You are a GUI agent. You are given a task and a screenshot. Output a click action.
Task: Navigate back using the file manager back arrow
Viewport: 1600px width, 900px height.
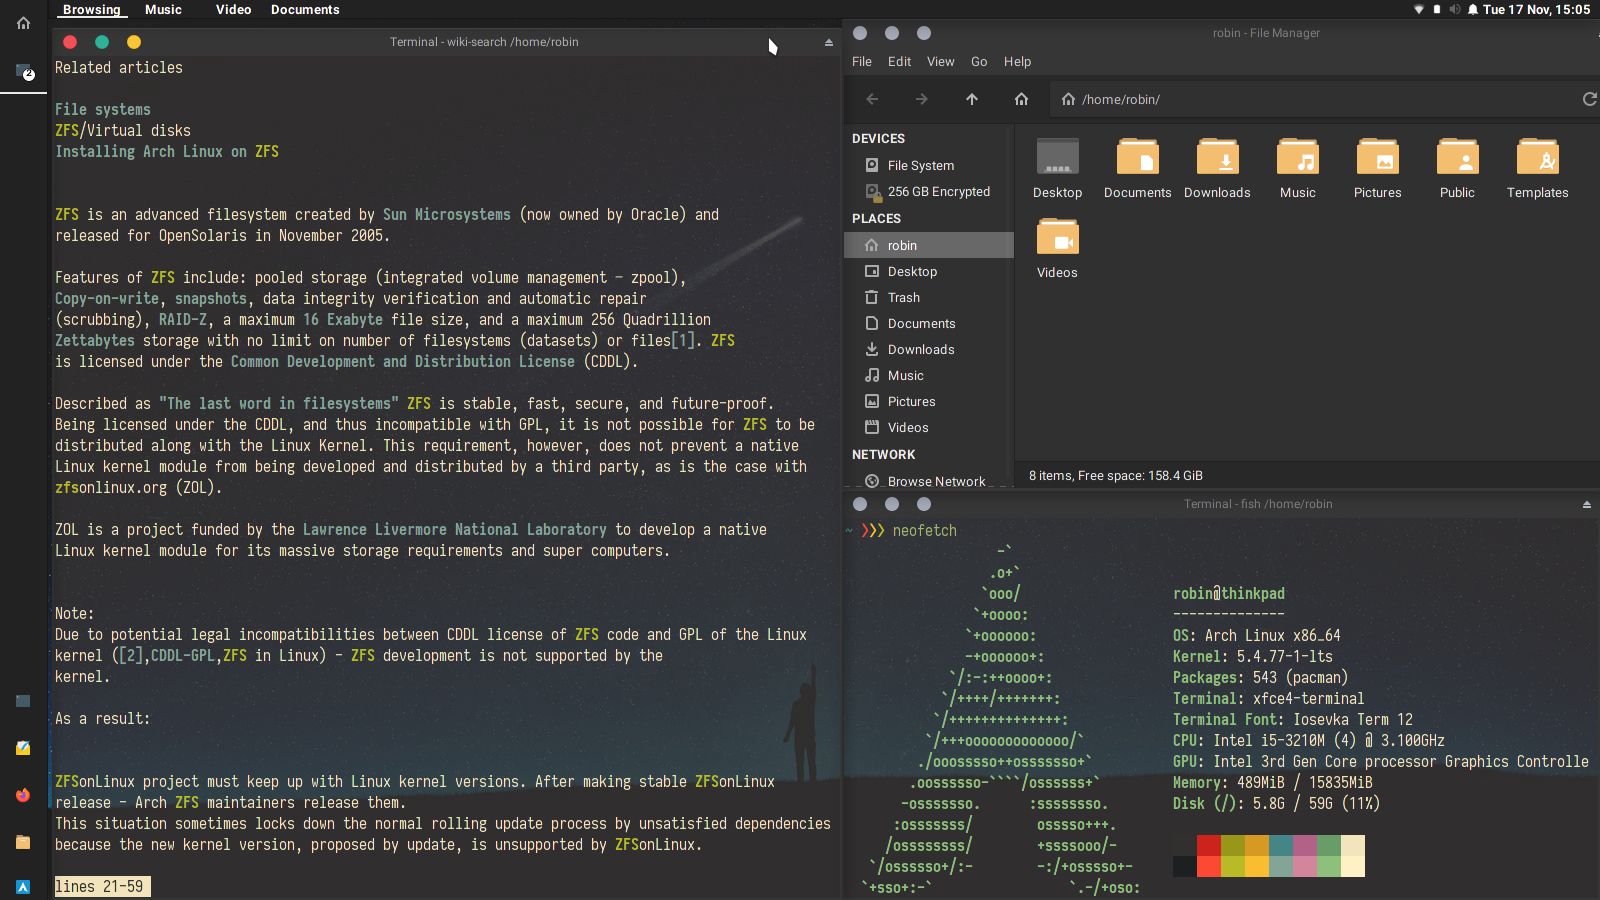pyautogui.click(x=872, y=99)
